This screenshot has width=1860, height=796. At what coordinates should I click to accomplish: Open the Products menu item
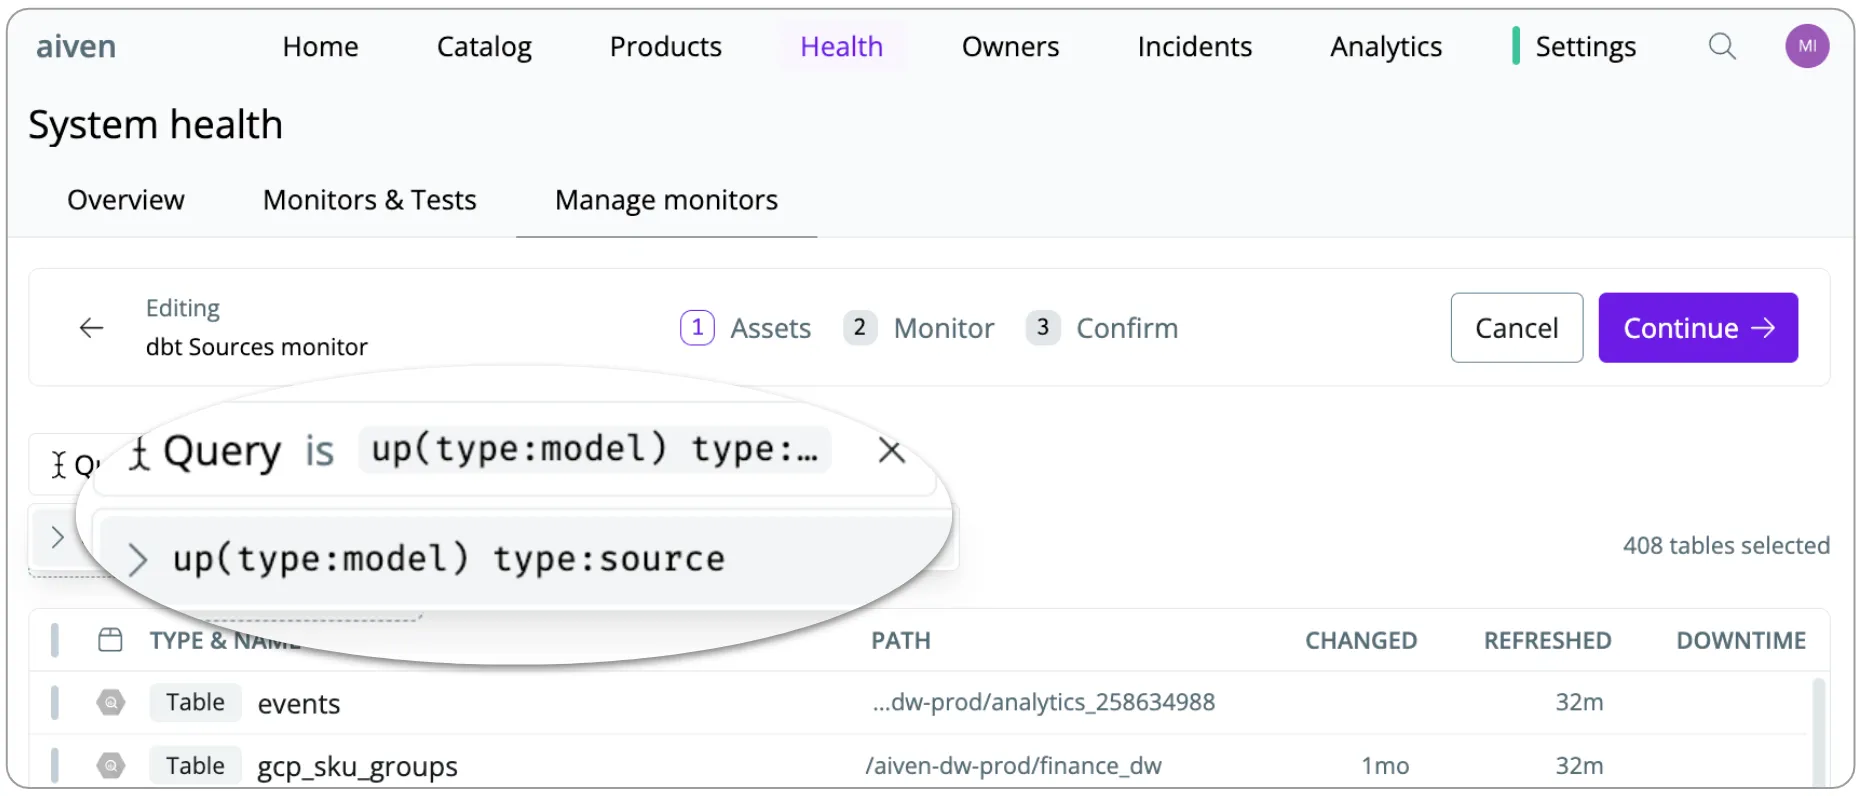(x=666, y=47)
